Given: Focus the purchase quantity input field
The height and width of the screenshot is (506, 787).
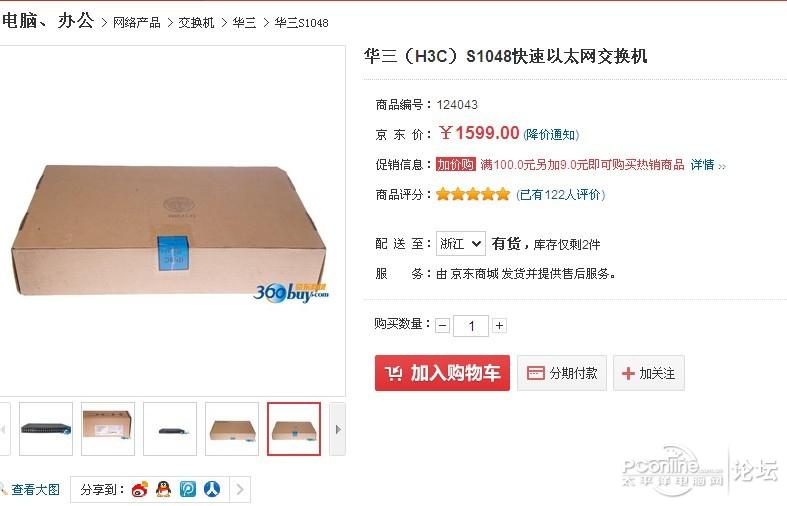Looking at the screenshot, I should pyautogui.click(x=471, y=326).
